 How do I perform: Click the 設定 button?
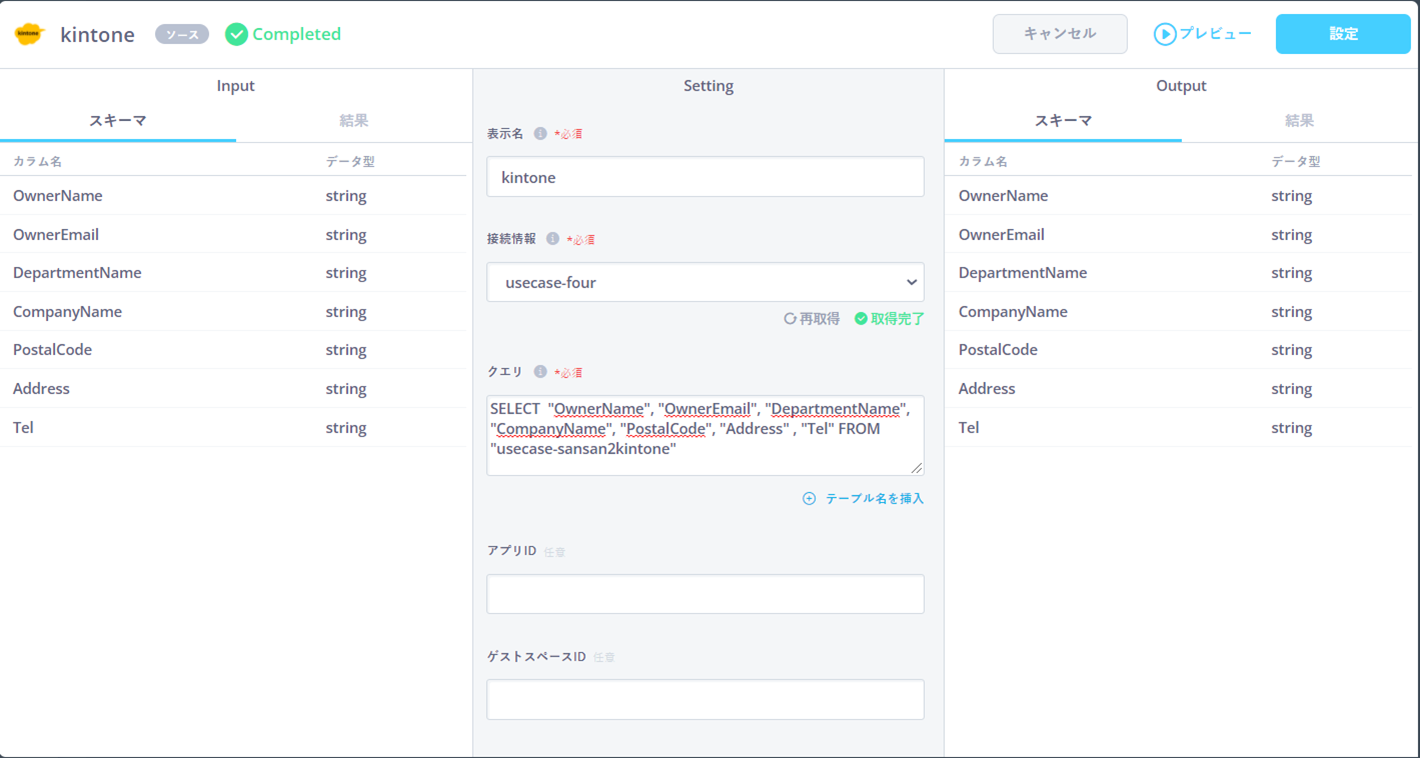[x=1343, y=34]
